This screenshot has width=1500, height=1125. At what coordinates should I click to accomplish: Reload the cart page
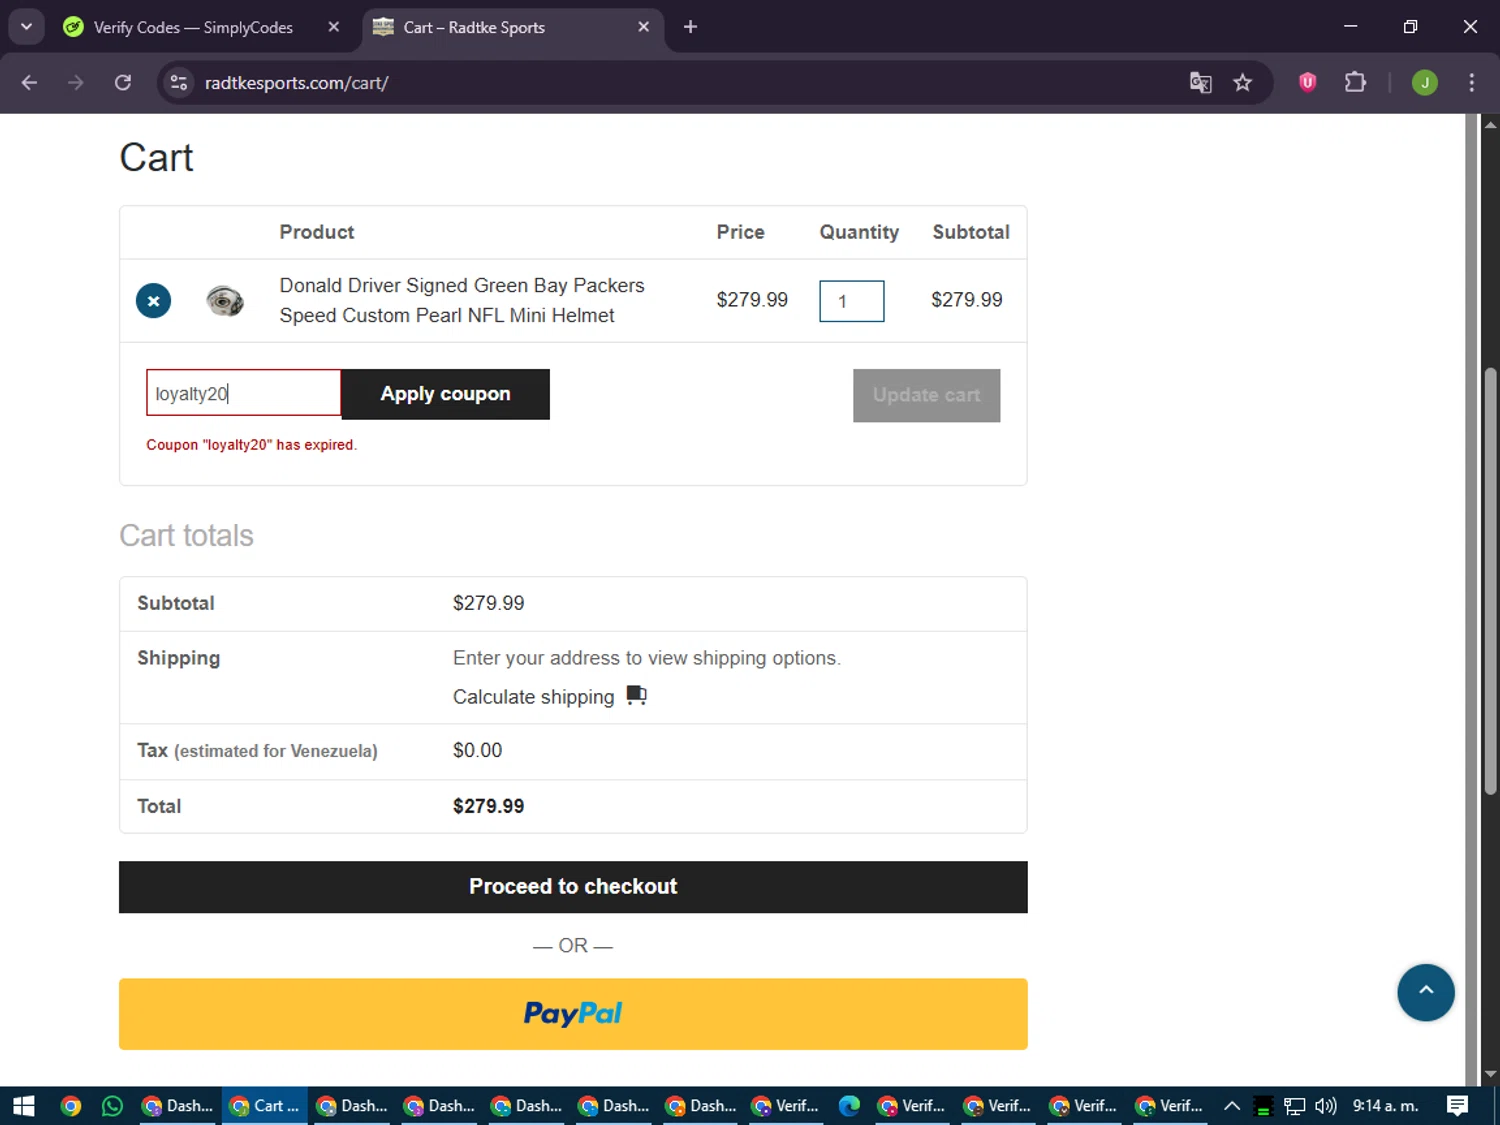(123, 83)
